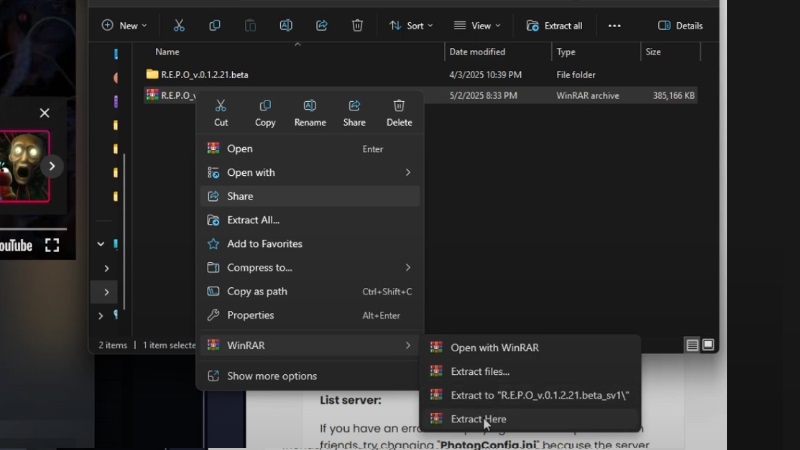Click the Rename icon in Explorer toolbar
The width and height of the screenshot is (800, 450).
(286, 26)
